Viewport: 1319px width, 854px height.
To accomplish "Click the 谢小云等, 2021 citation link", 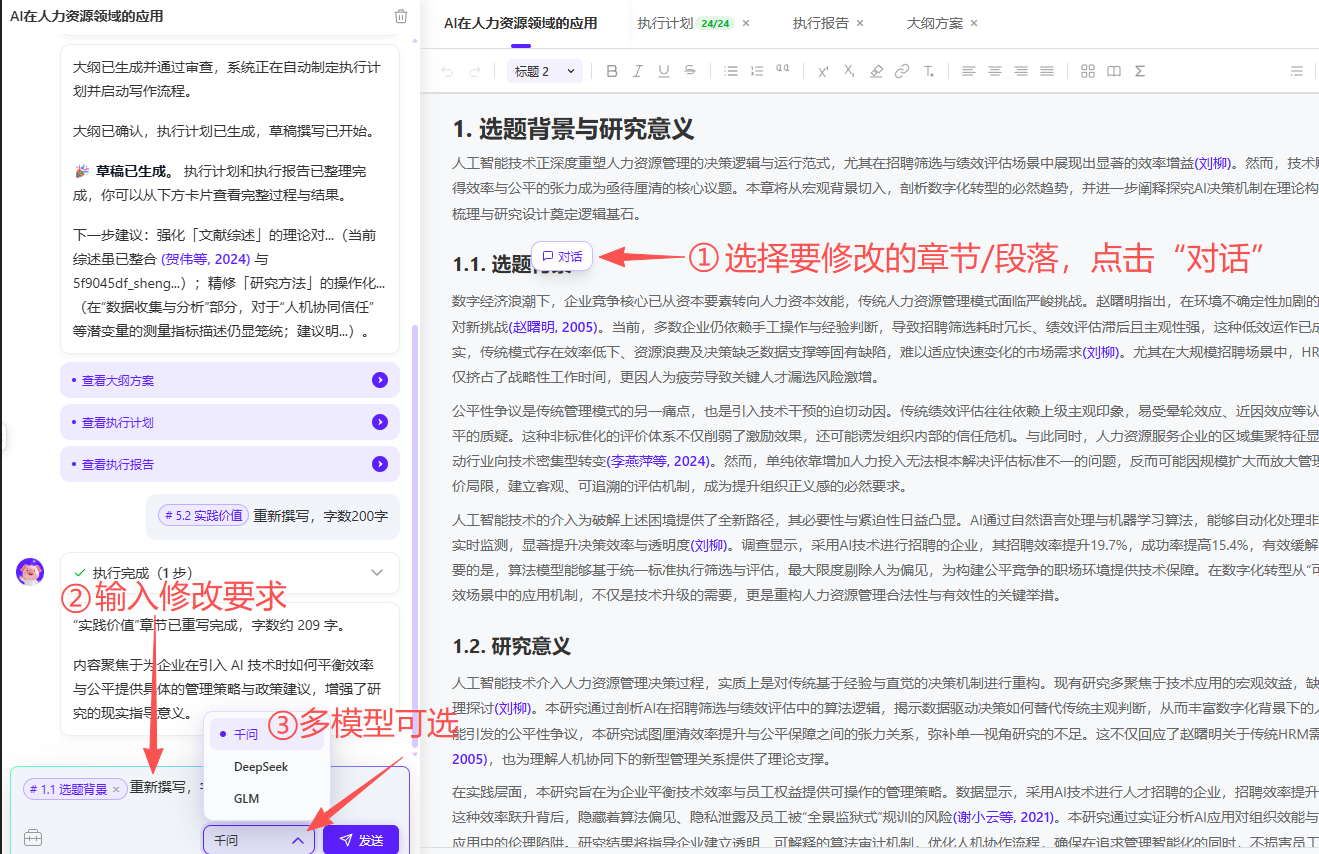I will click(x=1006, y=817).
